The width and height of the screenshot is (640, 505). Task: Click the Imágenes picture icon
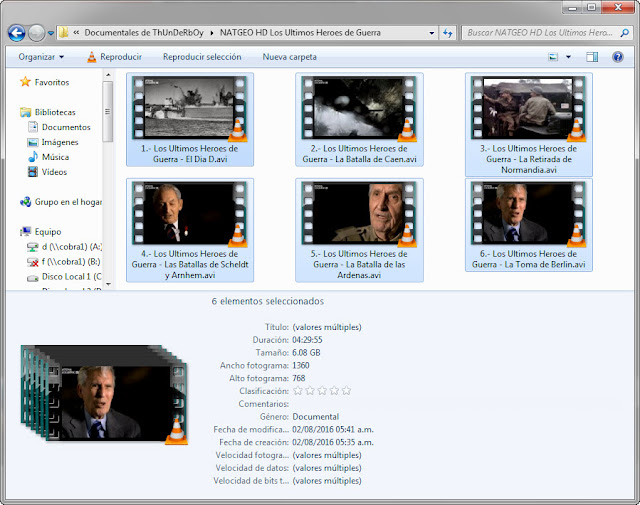click(33, 142)
